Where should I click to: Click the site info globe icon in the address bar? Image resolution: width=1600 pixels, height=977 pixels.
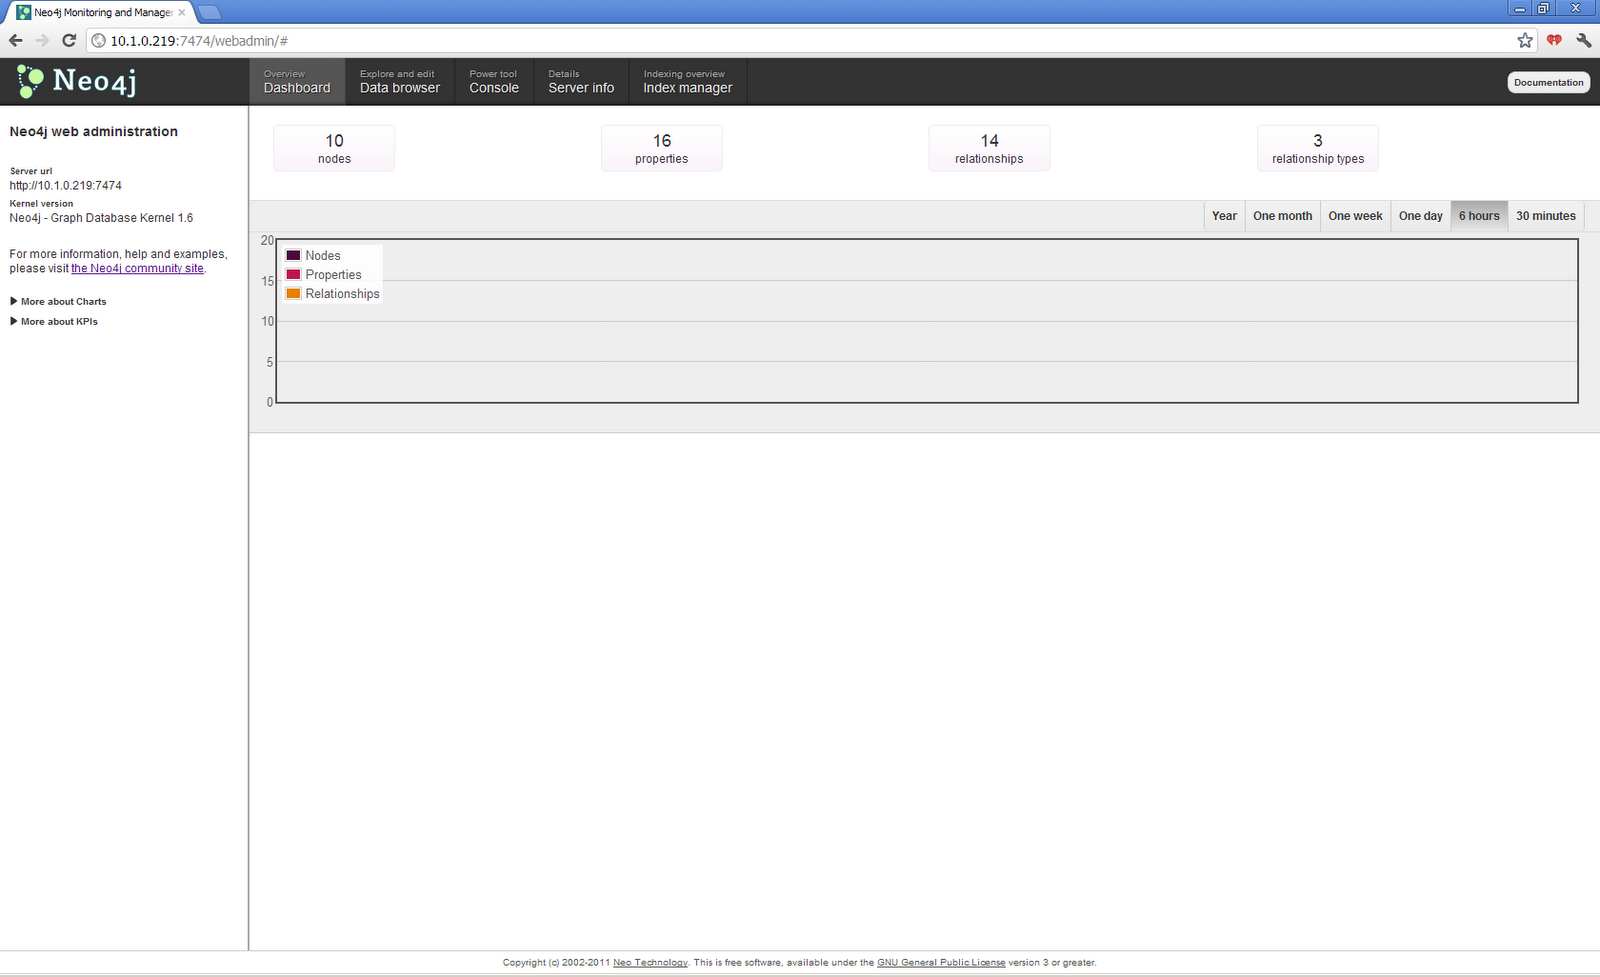tap(99, 41)
